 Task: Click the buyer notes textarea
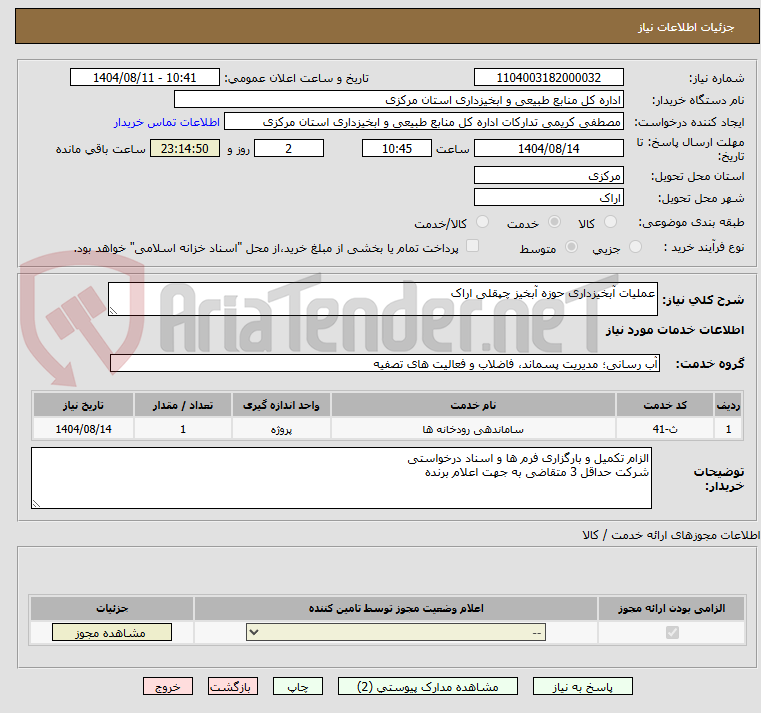(341, 478)
